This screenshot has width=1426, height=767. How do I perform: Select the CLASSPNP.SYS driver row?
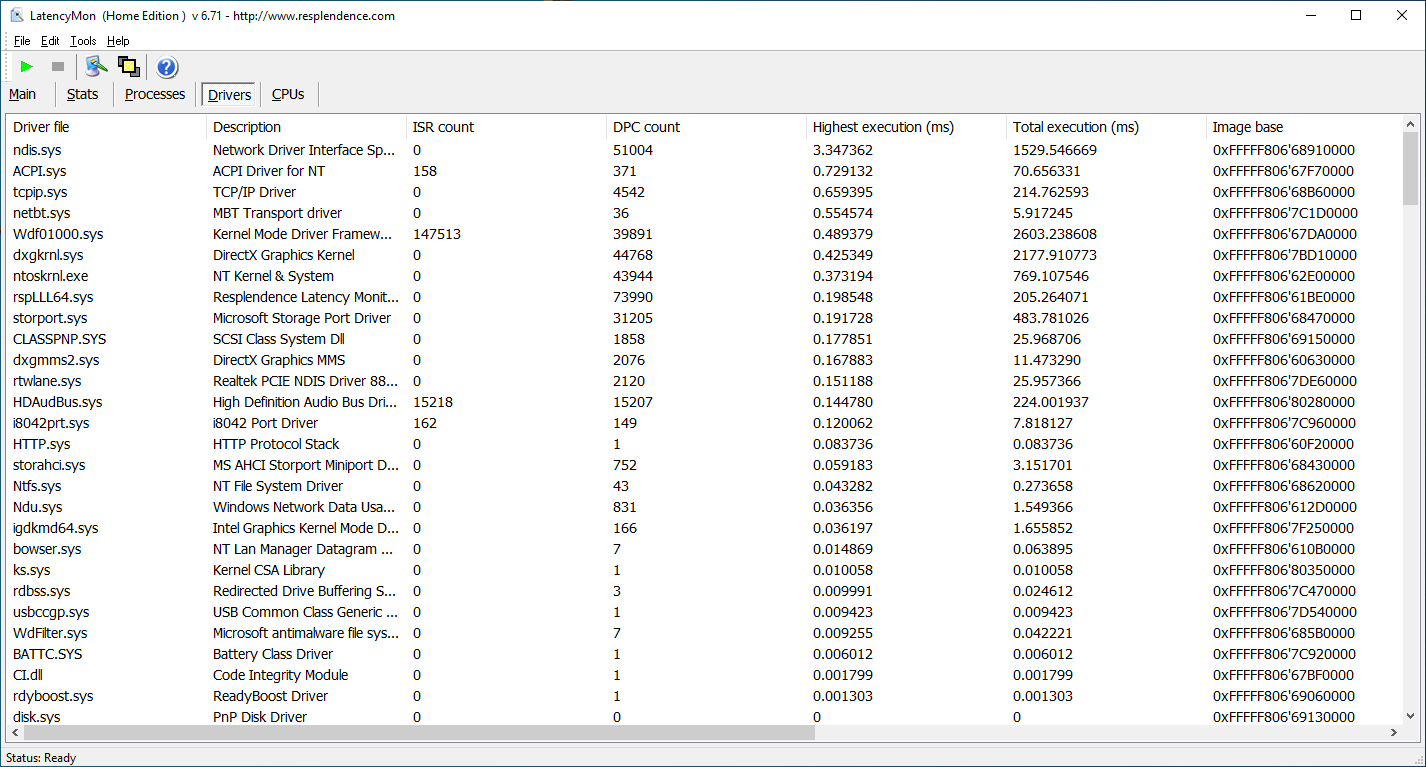coord(704,339)
